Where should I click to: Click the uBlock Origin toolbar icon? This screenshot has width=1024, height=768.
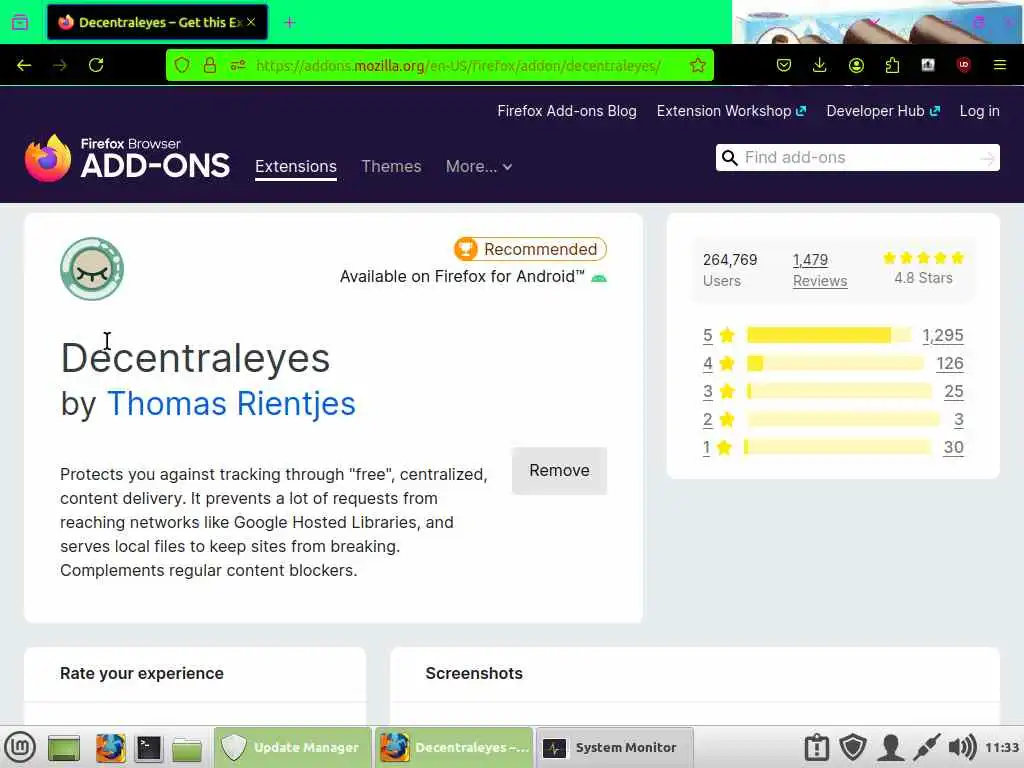pos(964,65)
